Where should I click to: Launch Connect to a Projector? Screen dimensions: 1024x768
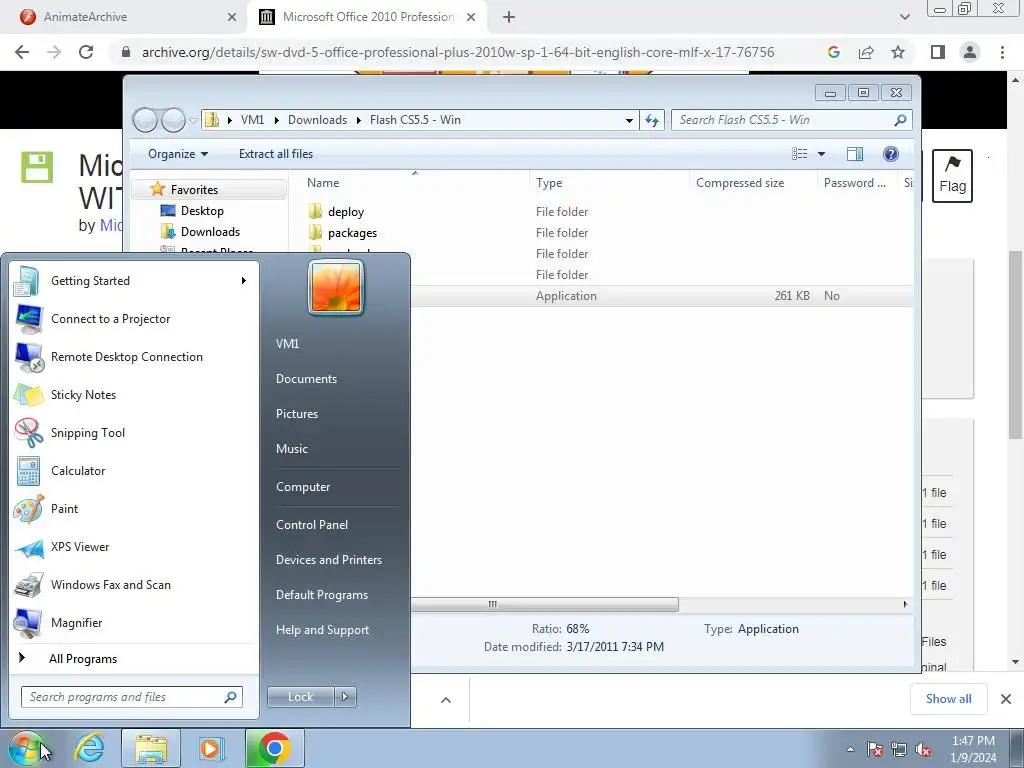tap(133, 319)
